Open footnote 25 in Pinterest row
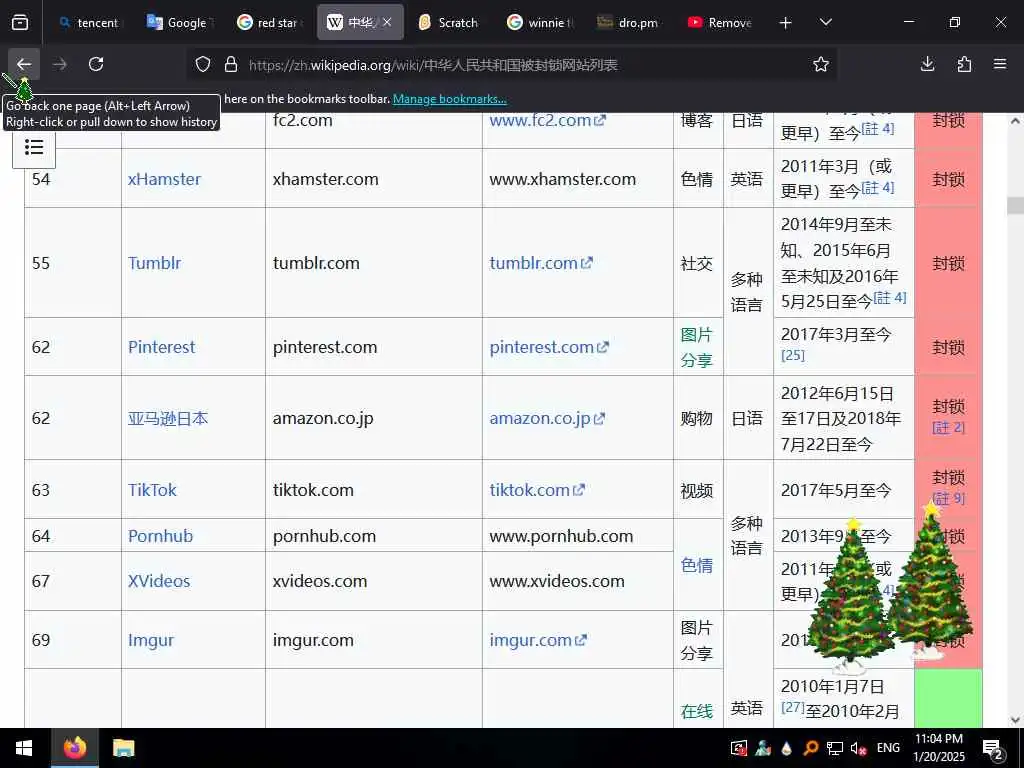Viewport: 1024px width, 768px height. (x=793, y=356)
